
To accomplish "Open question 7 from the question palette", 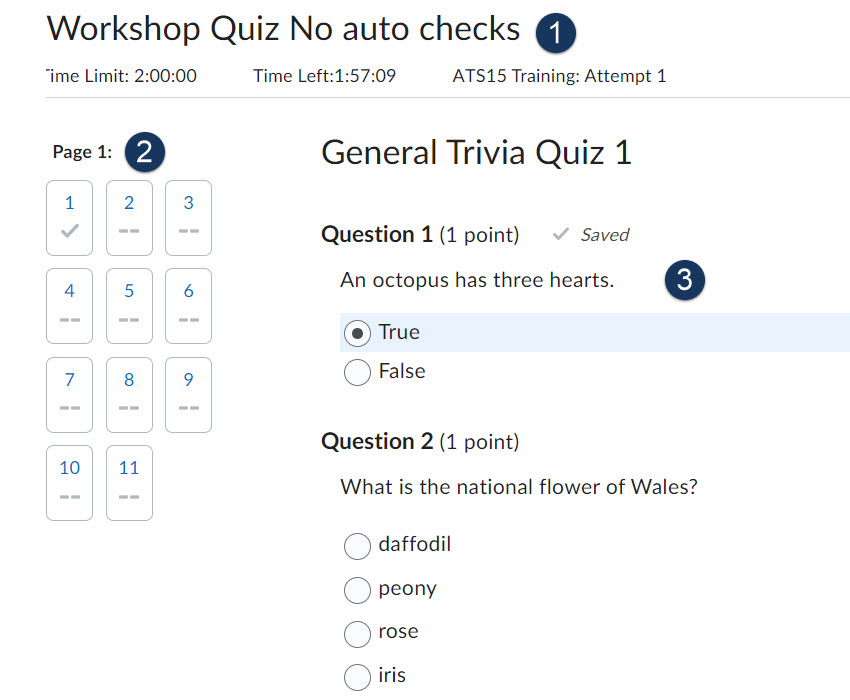I will click(x=69, y=394).
